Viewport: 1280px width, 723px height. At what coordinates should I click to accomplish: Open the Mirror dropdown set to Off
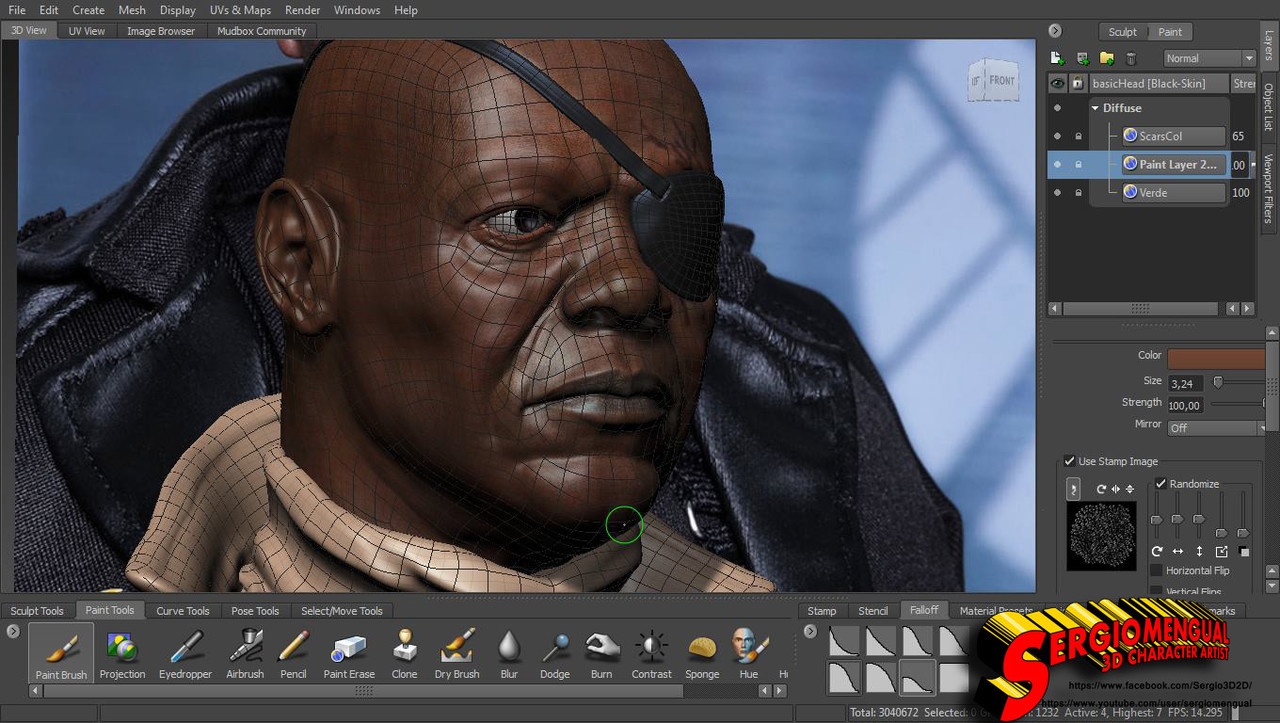[x=1216, y=428]
